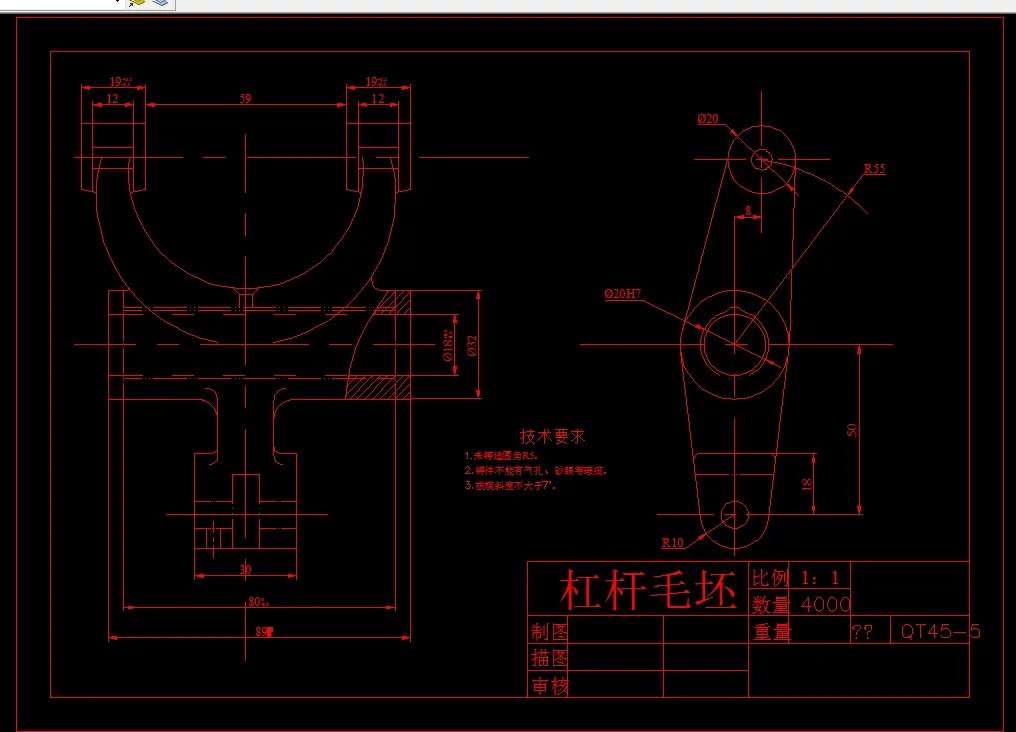Select the 制图 row label
Image resolution: width=1016 pixels, height=732 pixels.
(x=549, y=632)
